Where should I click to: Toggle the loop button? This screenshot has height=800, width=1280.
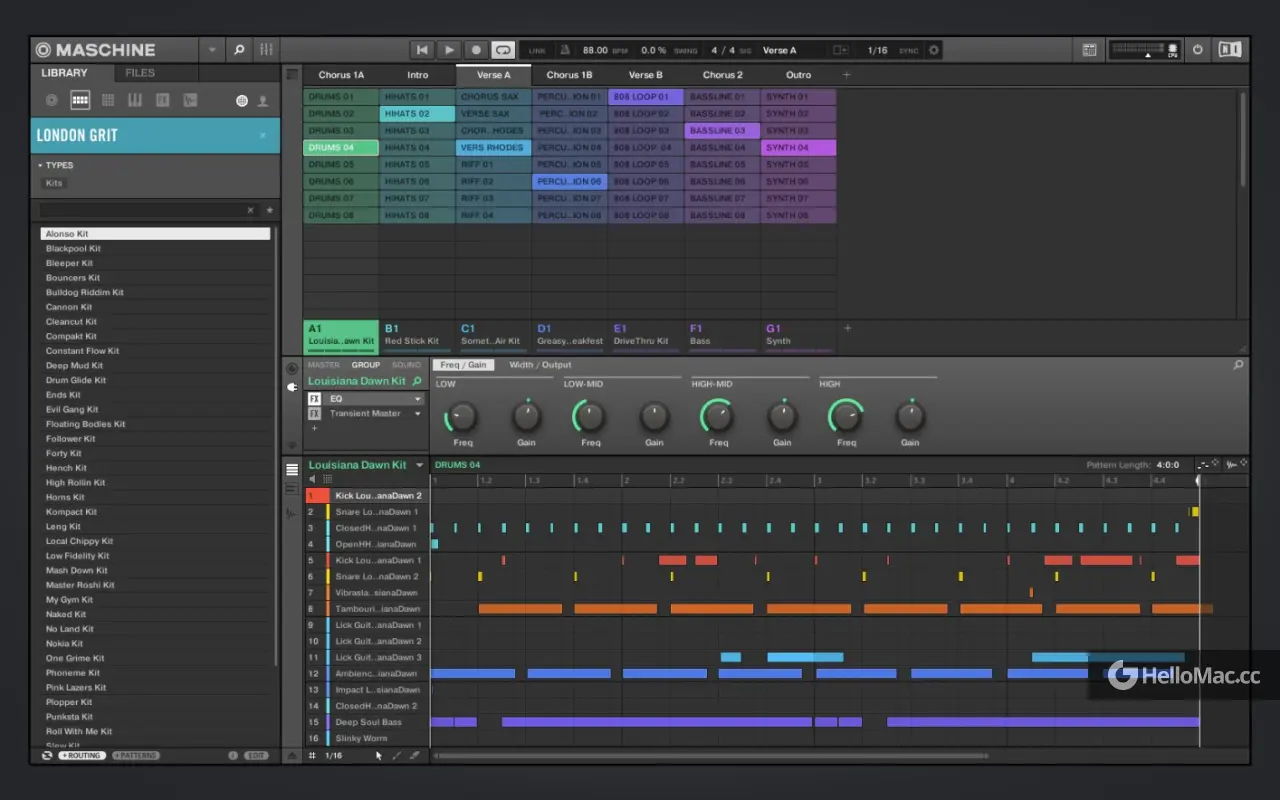coord(503,50)
